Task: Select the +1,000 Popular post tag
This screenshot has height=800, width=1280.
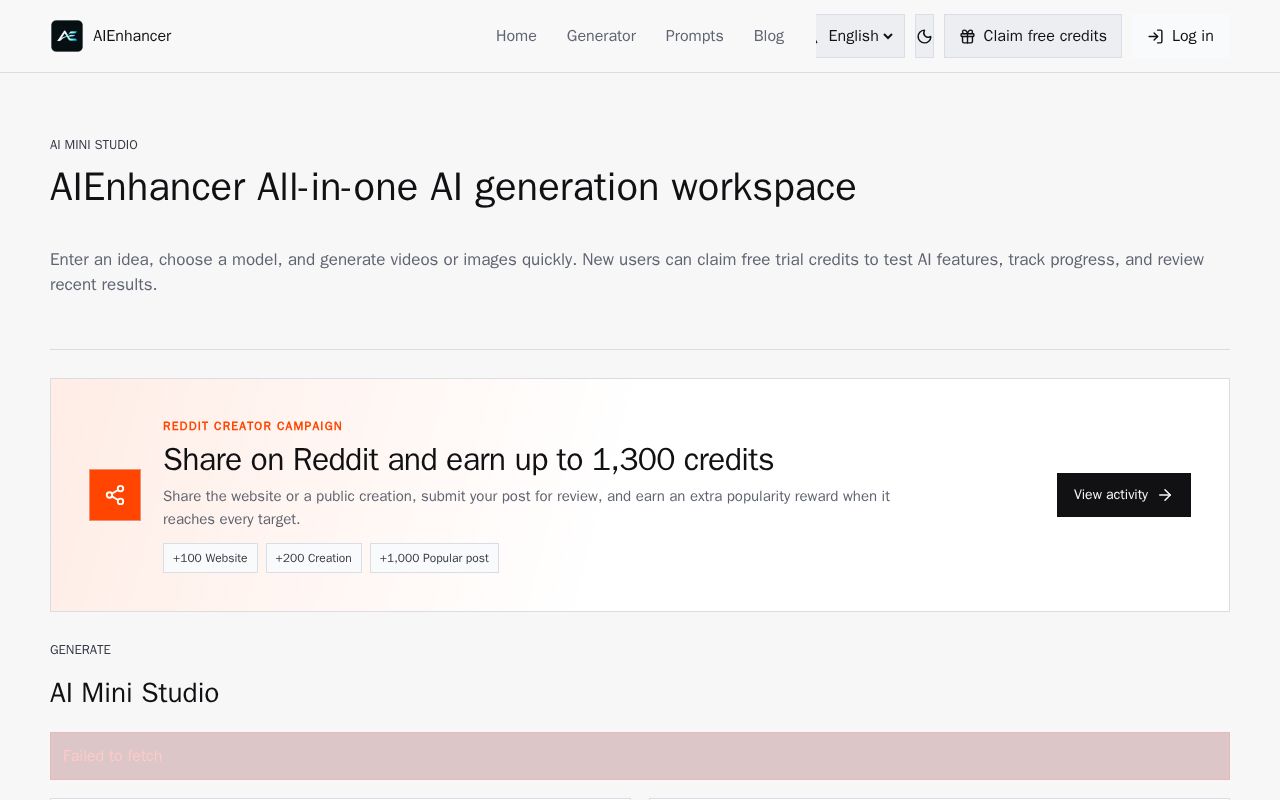Action: pyautogui.click(x=434, y=558)
